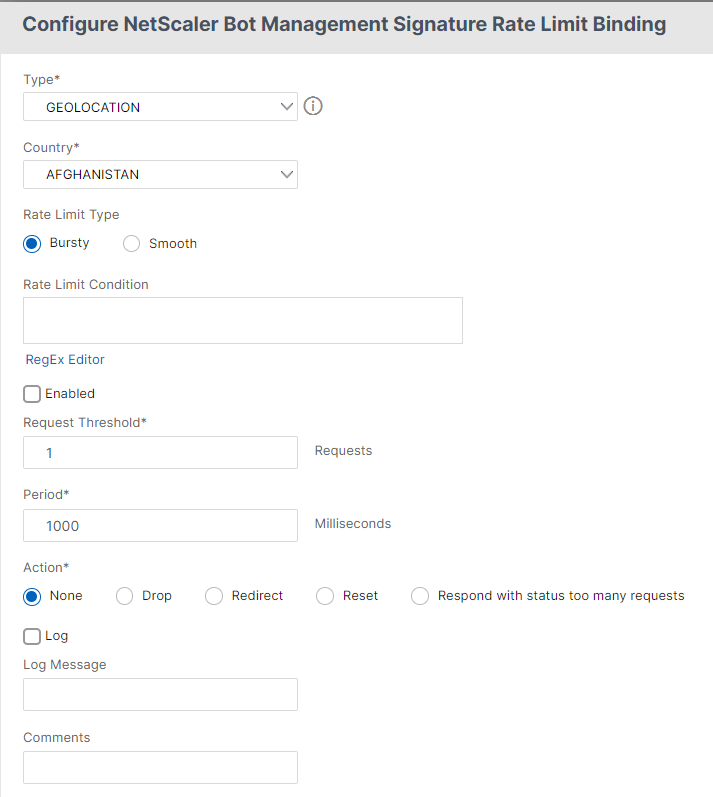Click the Request Threshold input field

coord(160,452)
